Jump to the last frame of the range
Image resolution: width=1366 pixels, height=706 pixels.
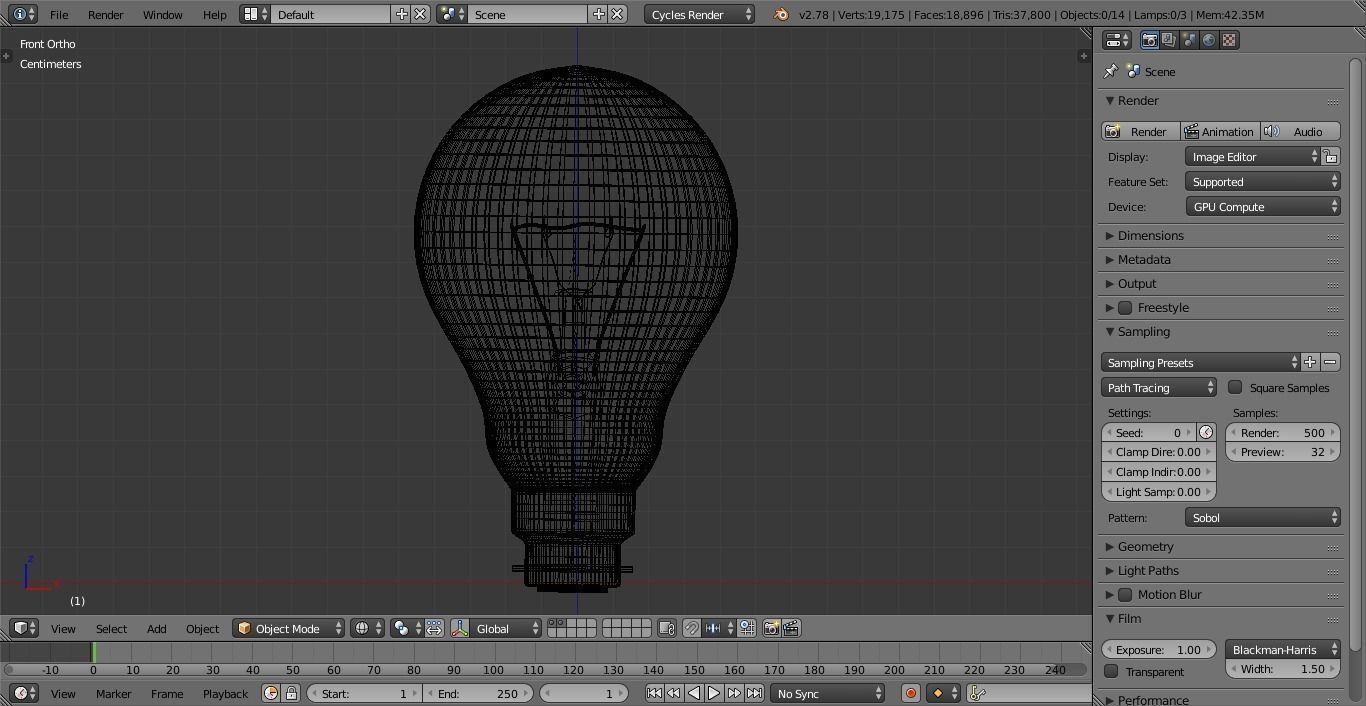click(755, 693)
